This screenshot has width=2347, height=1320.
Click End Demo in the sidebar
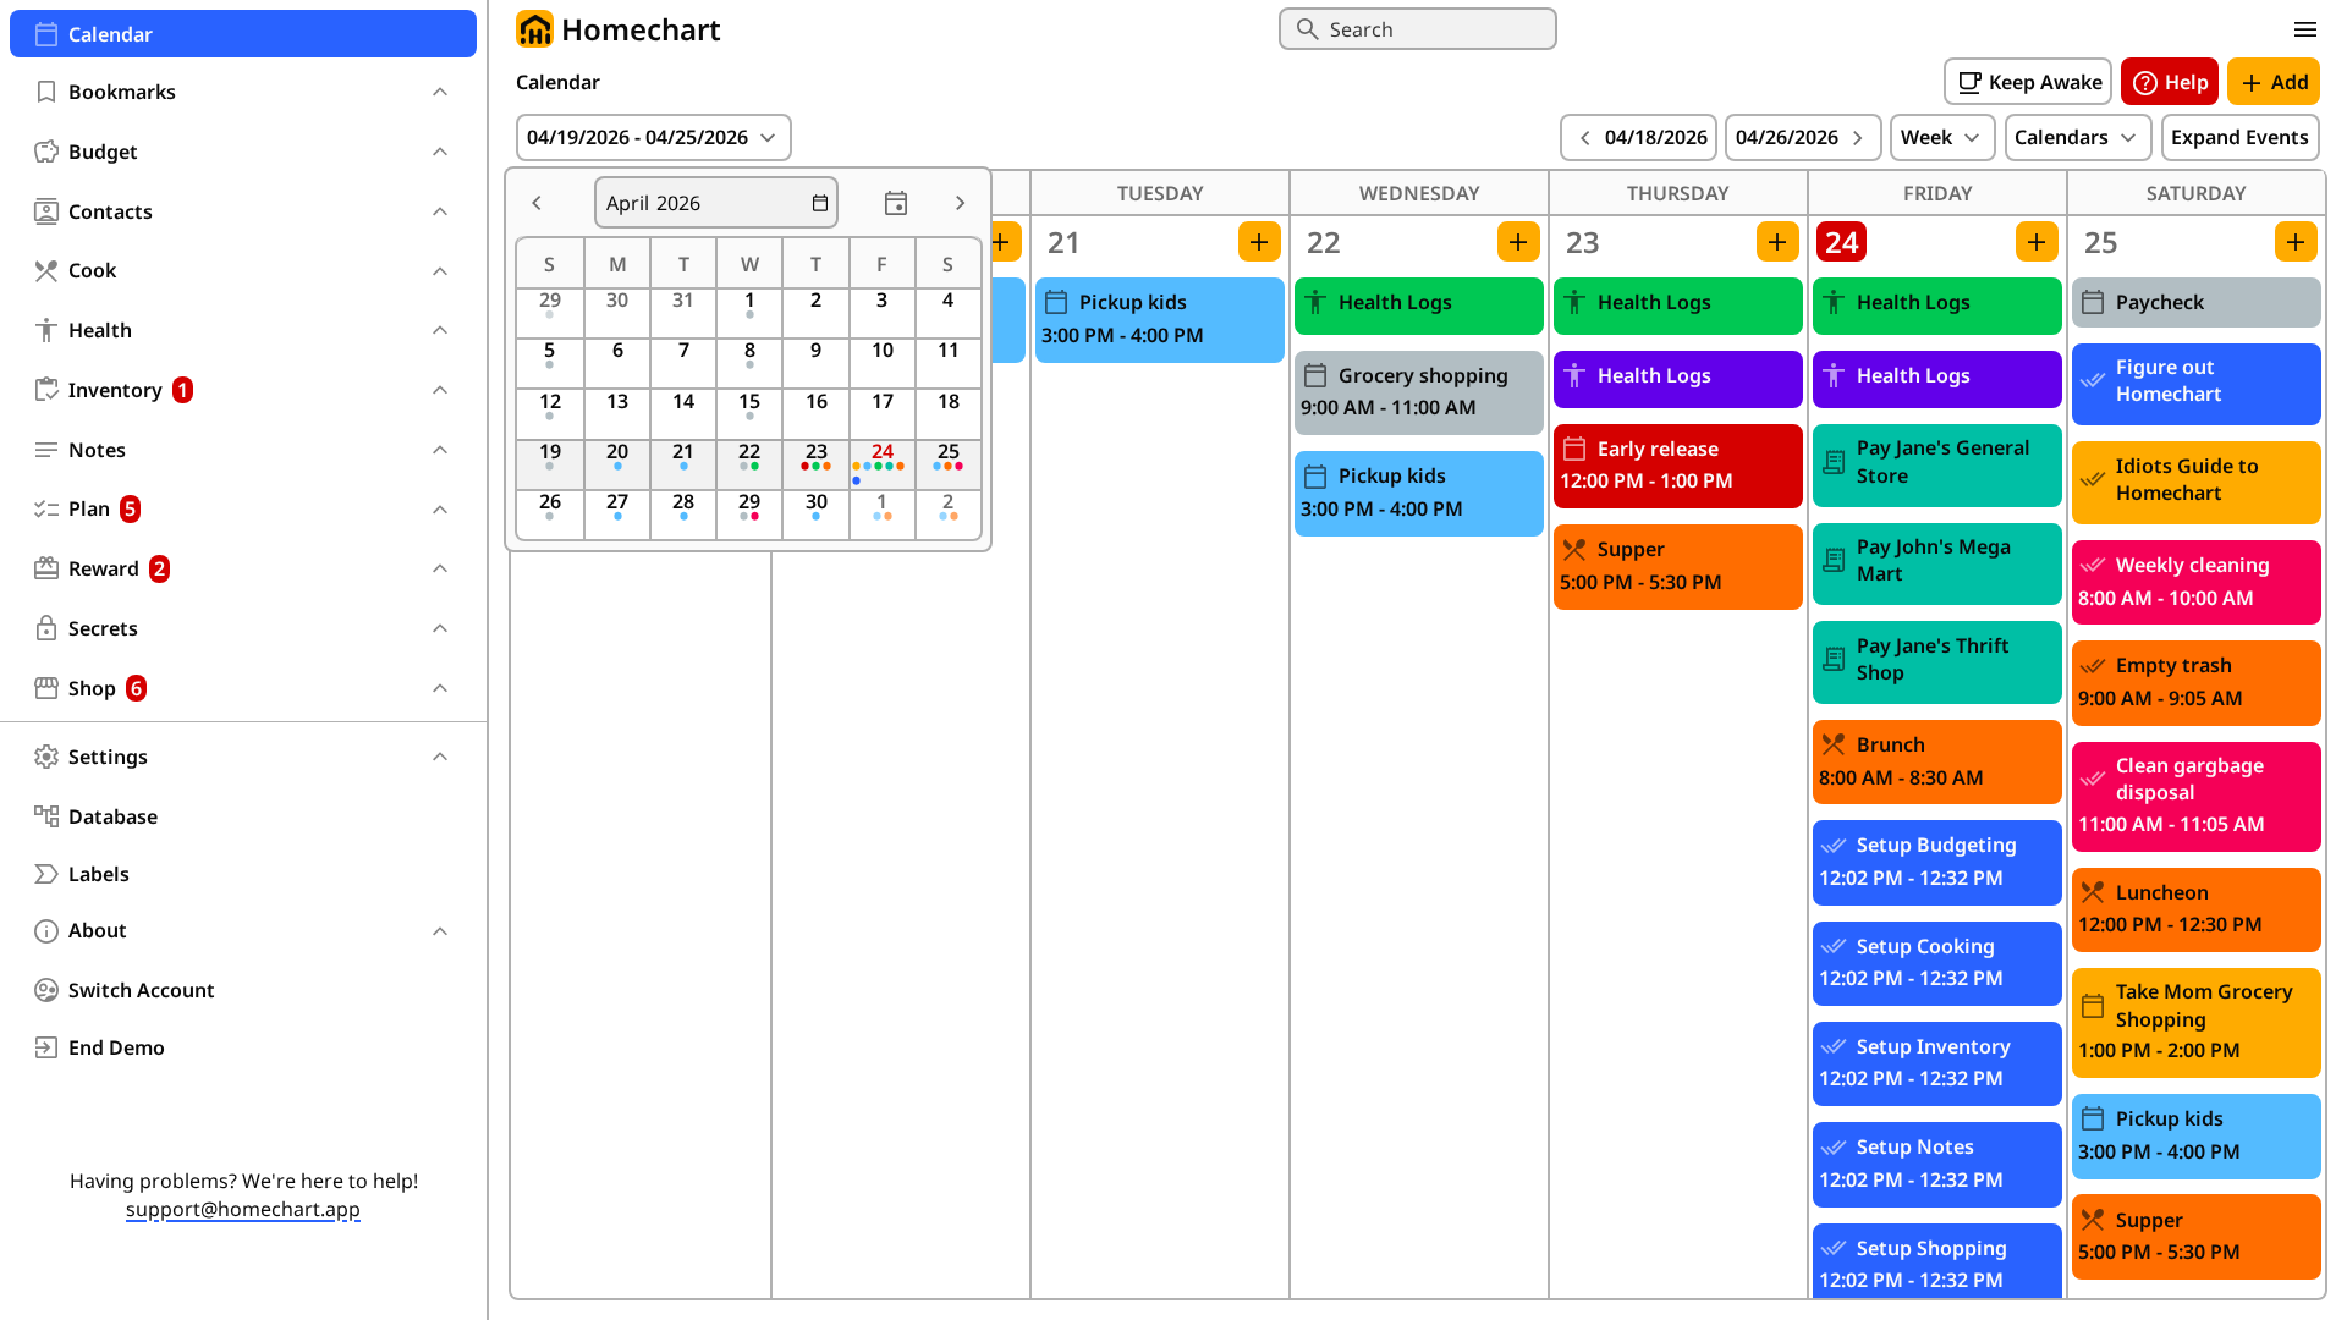[x=243, y=1047]
